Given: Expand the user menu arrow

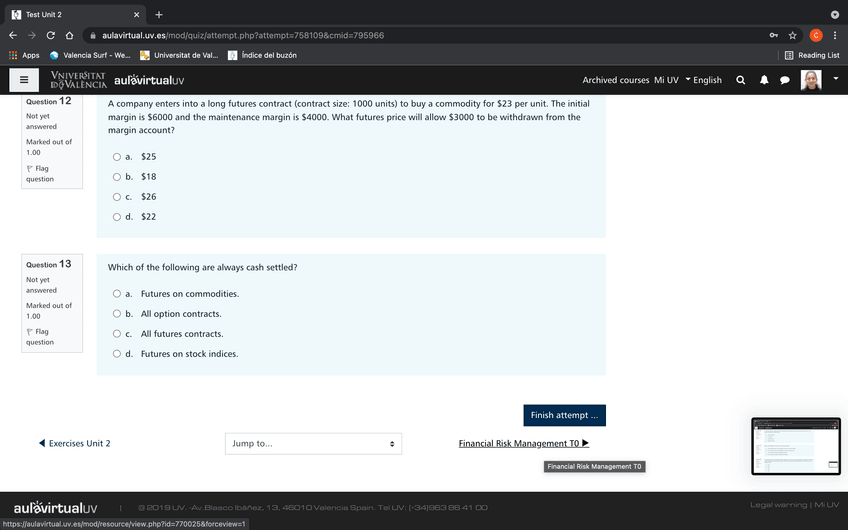Looking at the screenshot, I should 836,78.
